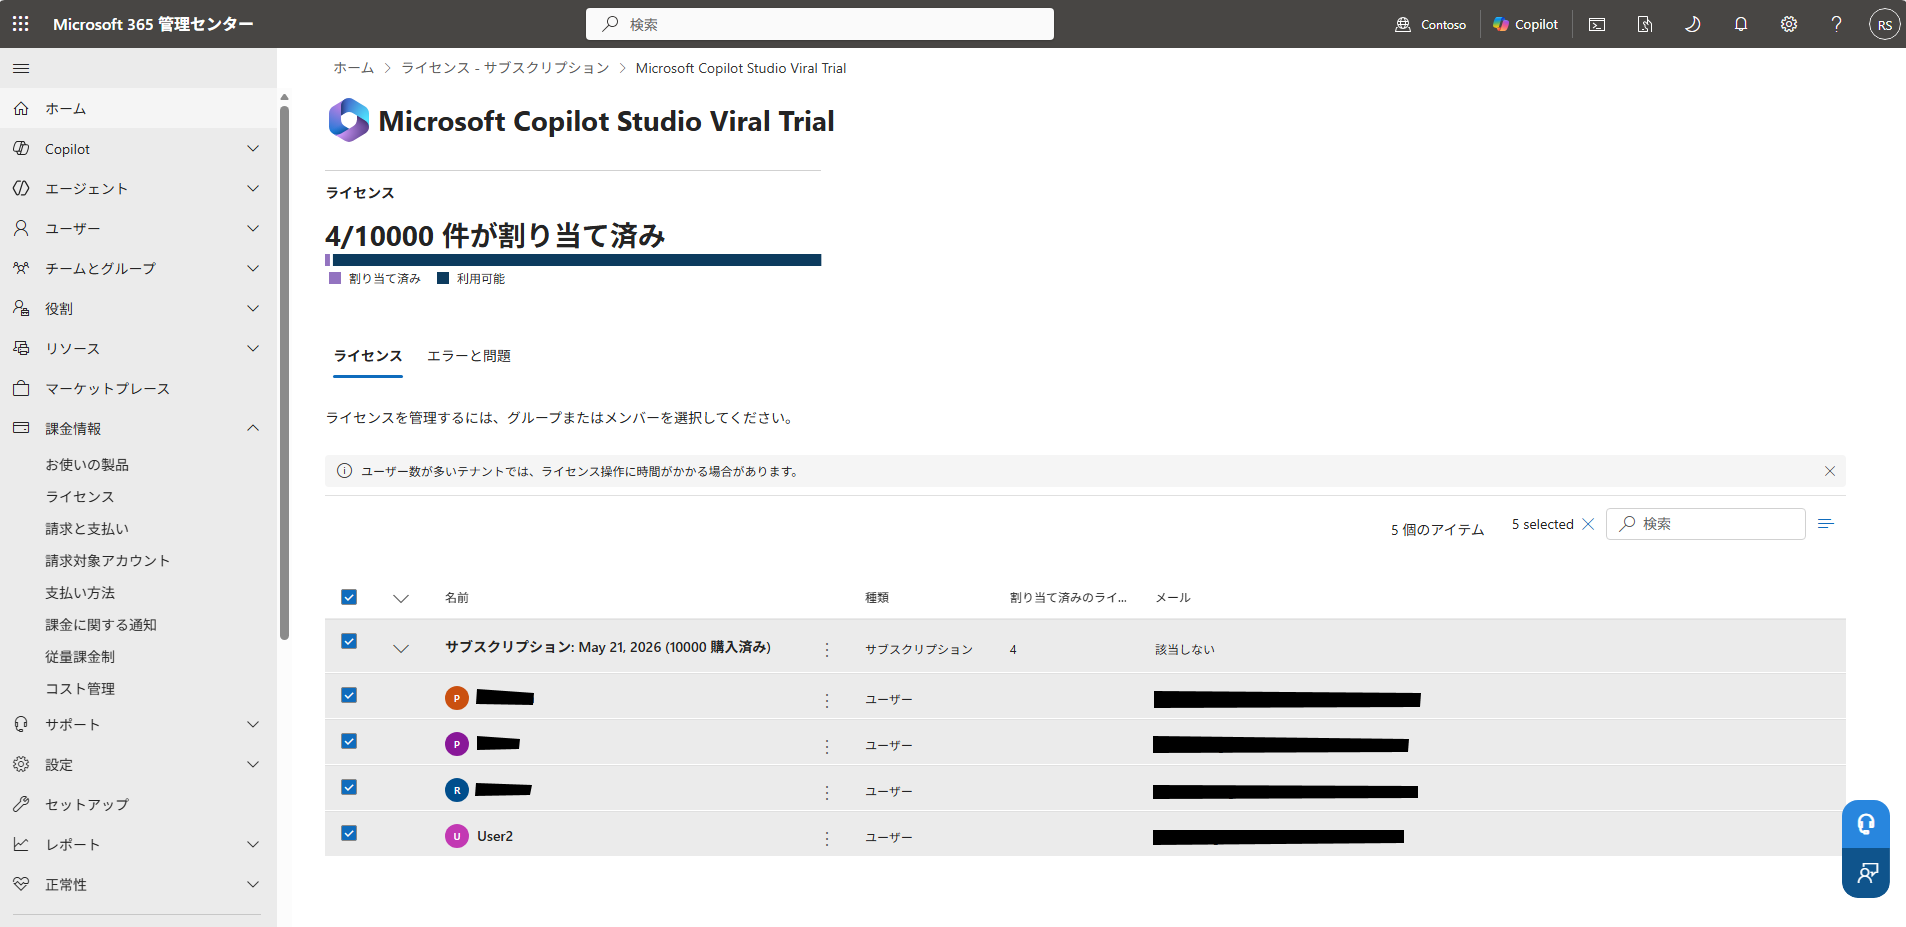The image size is (1906, 927).
Task: Toggle dark mode moon icon
Action: 1693,24
